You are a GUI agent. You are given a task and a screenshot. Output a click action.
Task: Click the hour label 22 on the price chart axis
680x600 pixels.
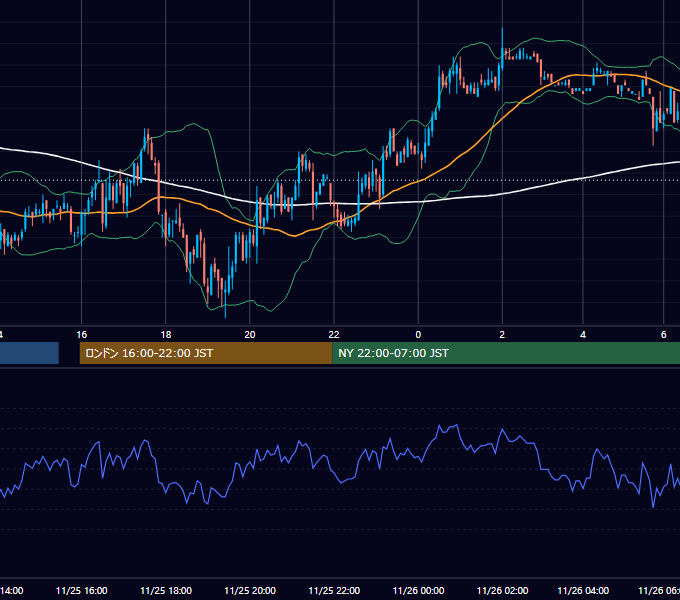[x=334, y=335]
